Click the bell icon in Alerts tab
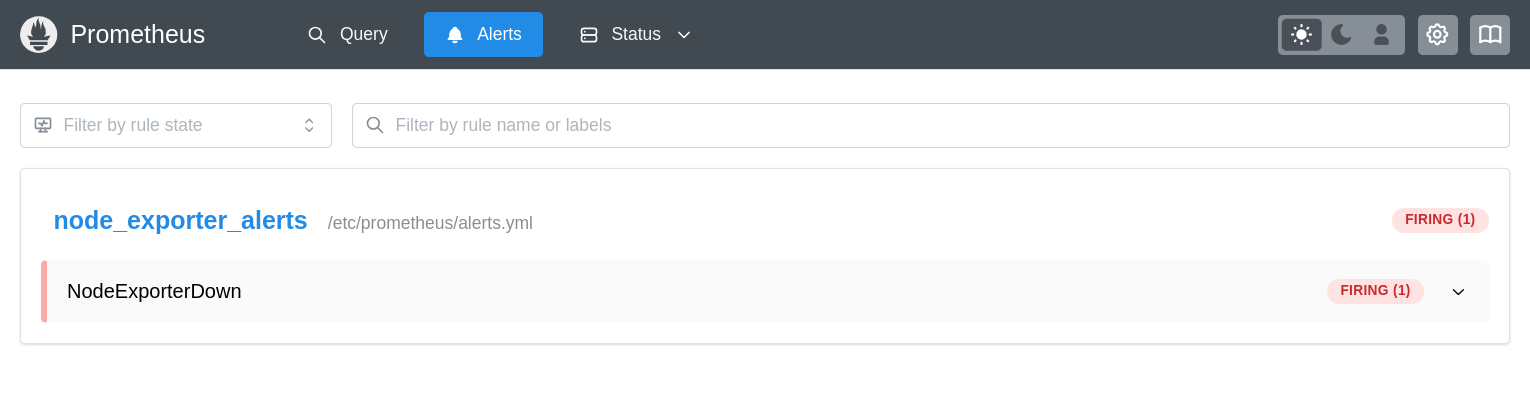The height and width of the screenshot is (393, 1530). pos(455,34)
